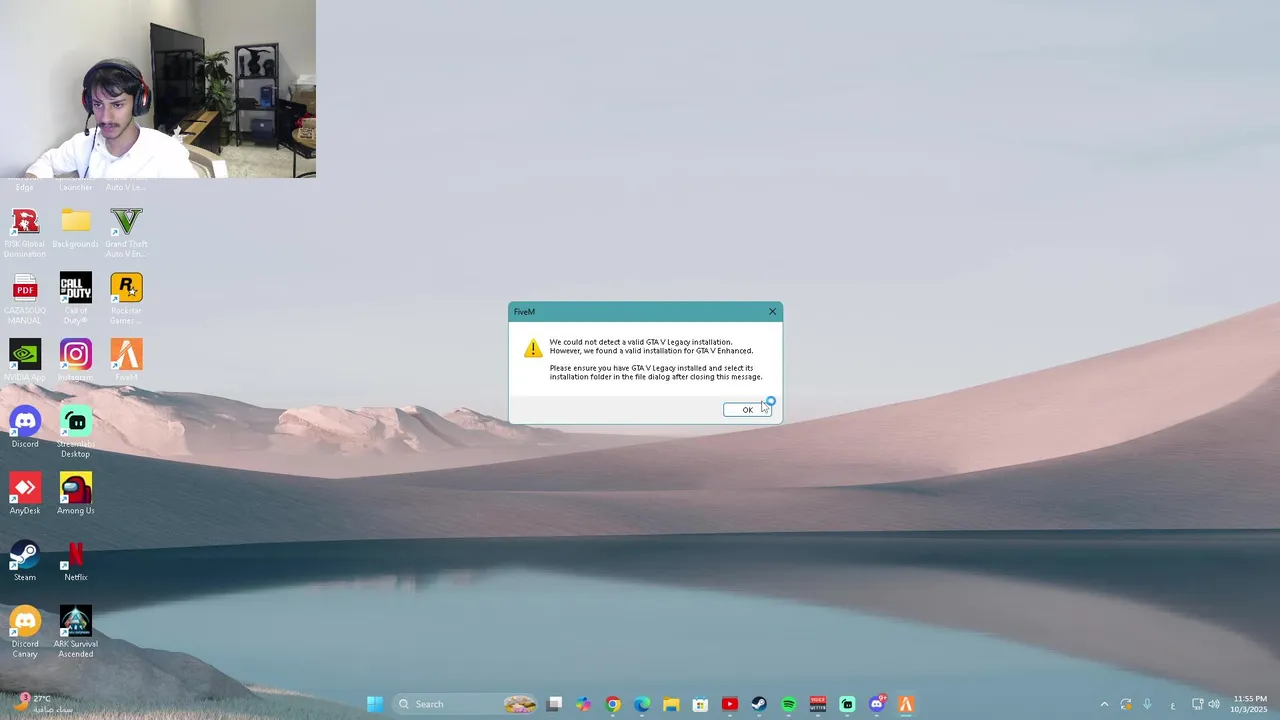Viewport: 1280px width, 720px height.
Task: Open the Windows Start menu
Action: point(375,704)
